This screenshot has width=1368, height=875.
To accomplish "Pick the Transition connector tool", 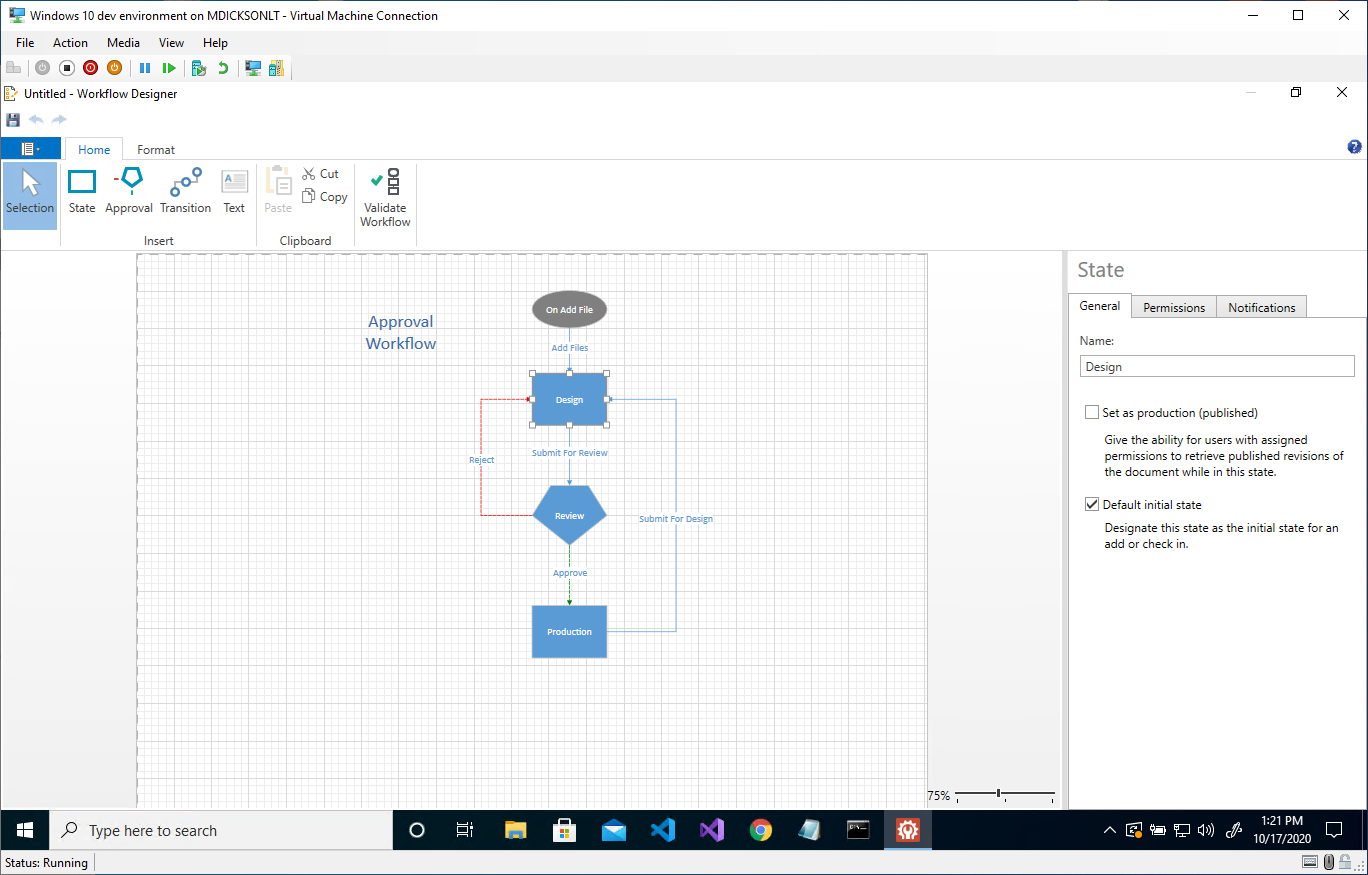I will click(x=185, y=191).
